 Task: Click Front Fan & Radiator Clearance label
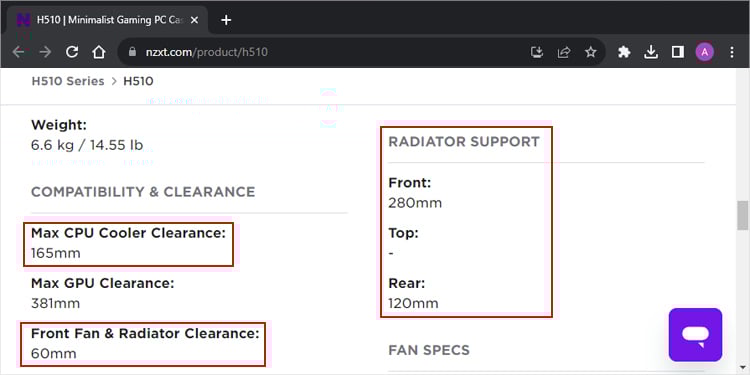tap(145, 333)
